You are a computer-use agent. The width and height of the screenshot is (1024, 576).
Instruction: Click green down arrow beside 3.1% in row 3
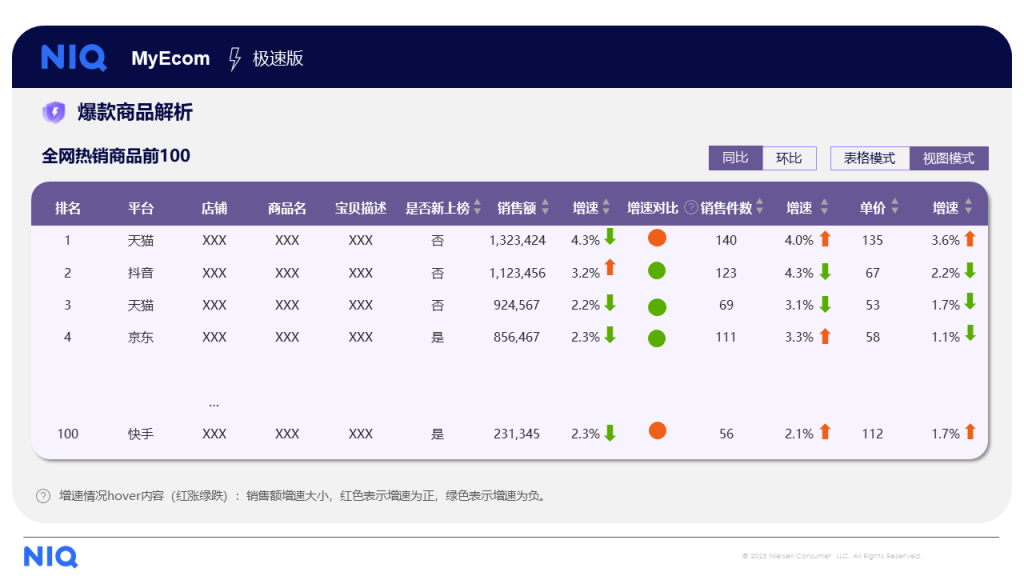click(x=825, y=304)
